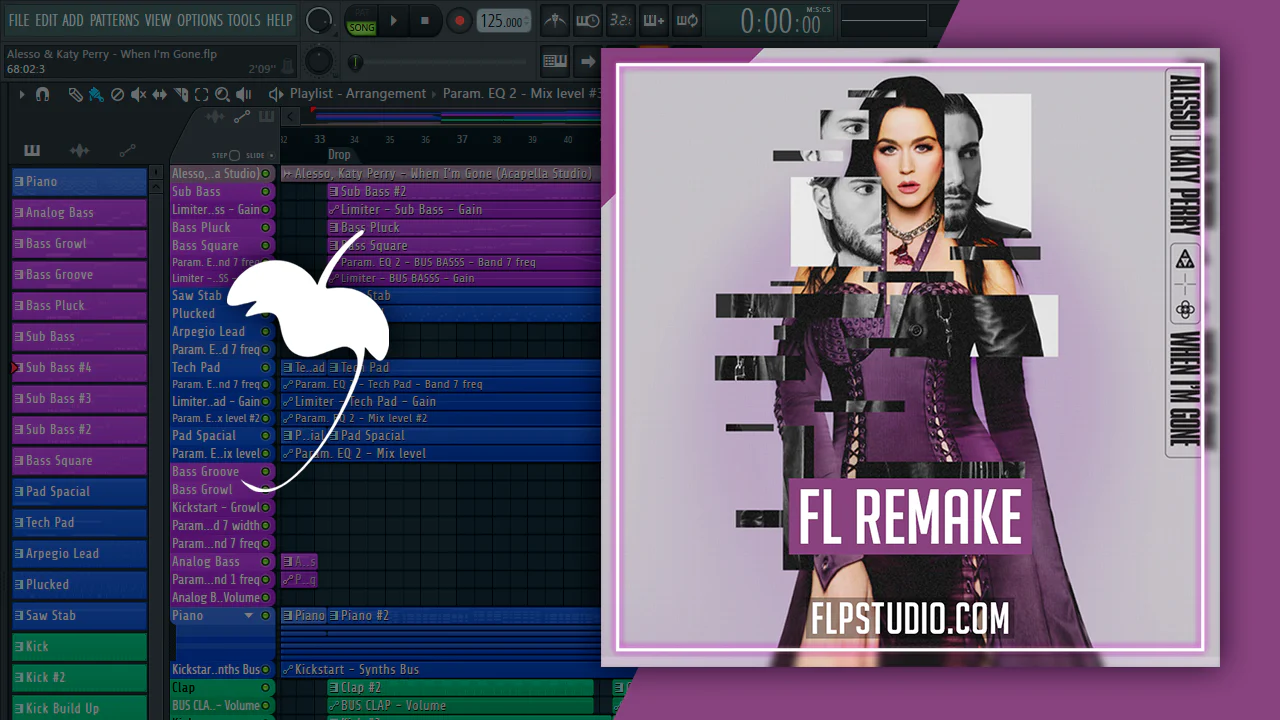Select the Bass Groove pattern in picker

point(79,275)
